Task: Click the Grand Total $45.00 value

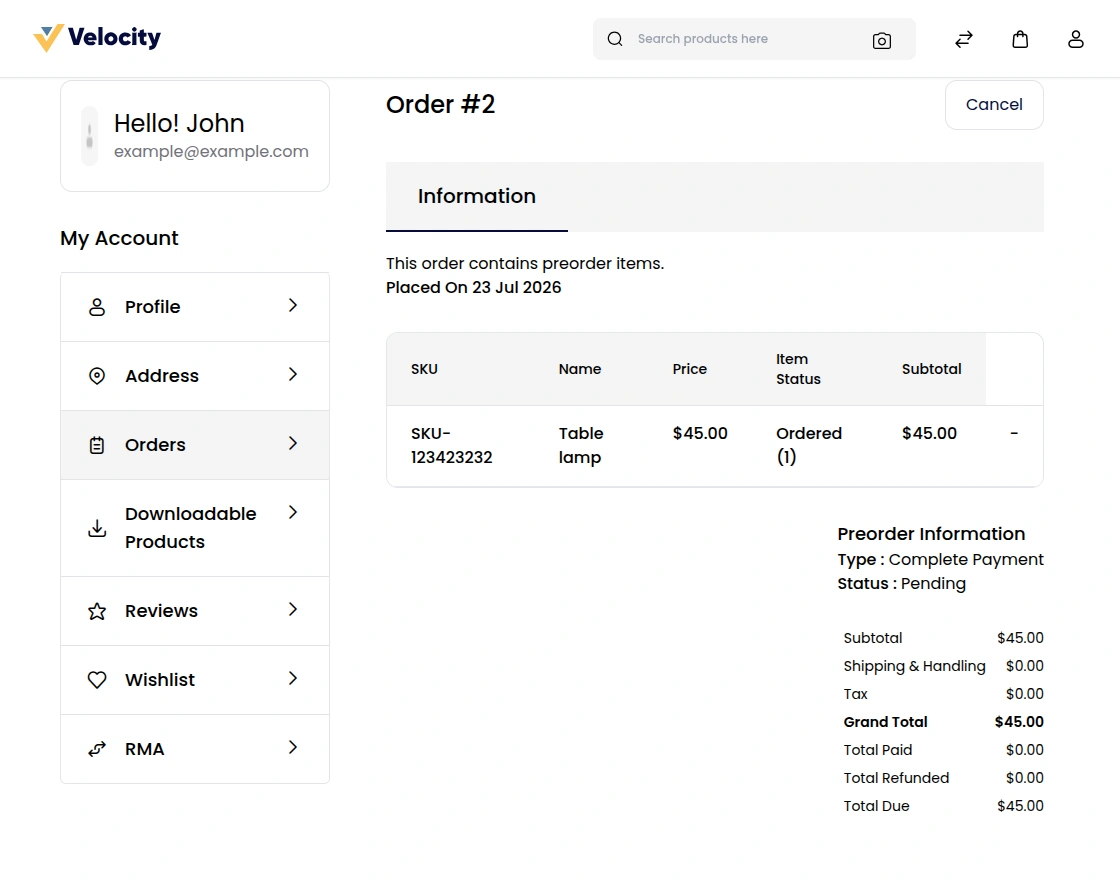Action: coord(1019,722)
